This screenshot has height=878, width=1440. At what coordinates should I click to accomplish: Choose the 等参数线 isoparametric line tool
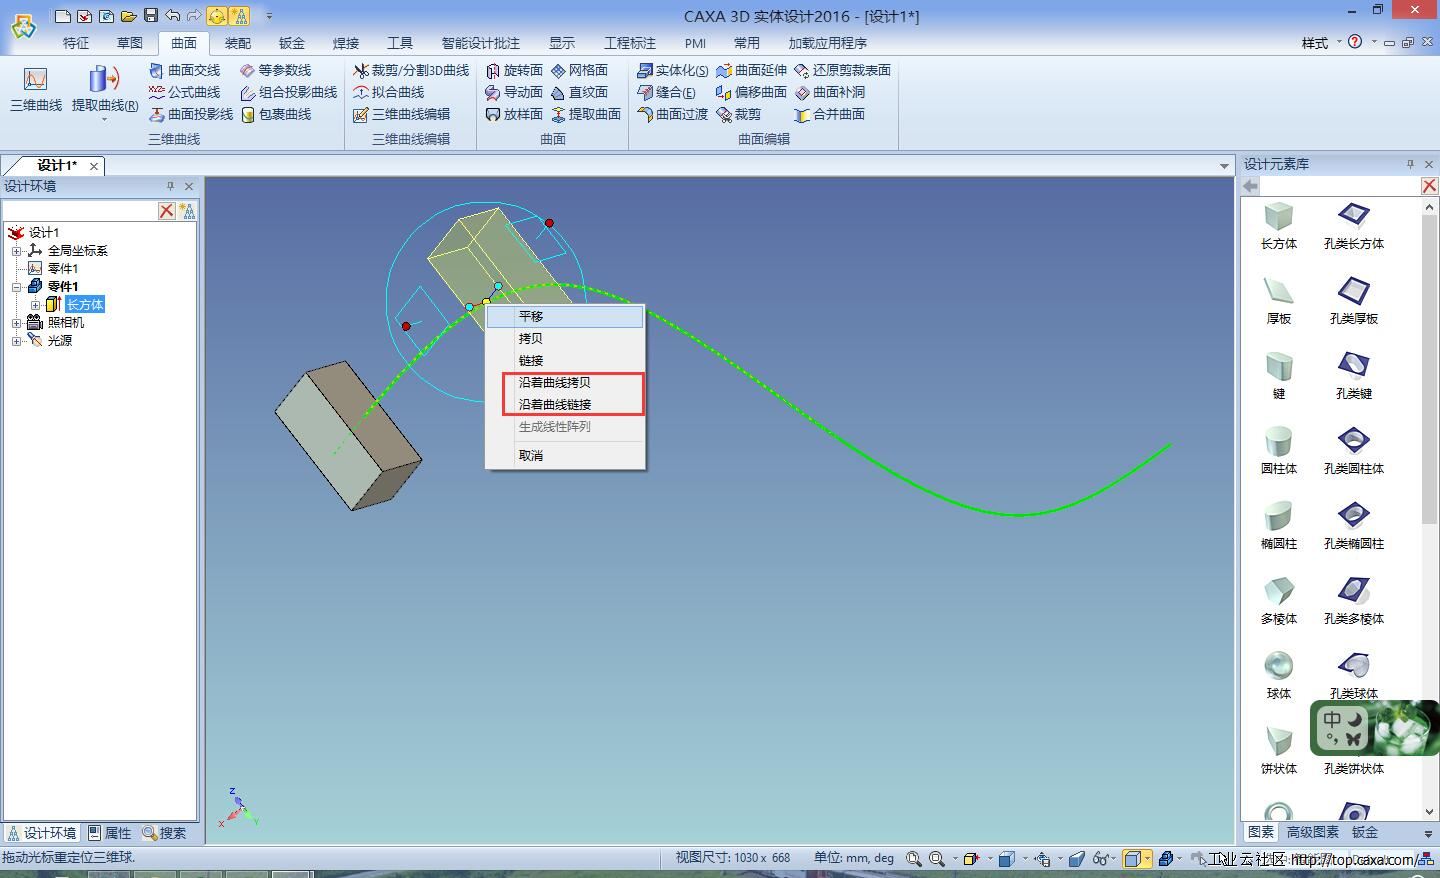[x=275, y=70]
